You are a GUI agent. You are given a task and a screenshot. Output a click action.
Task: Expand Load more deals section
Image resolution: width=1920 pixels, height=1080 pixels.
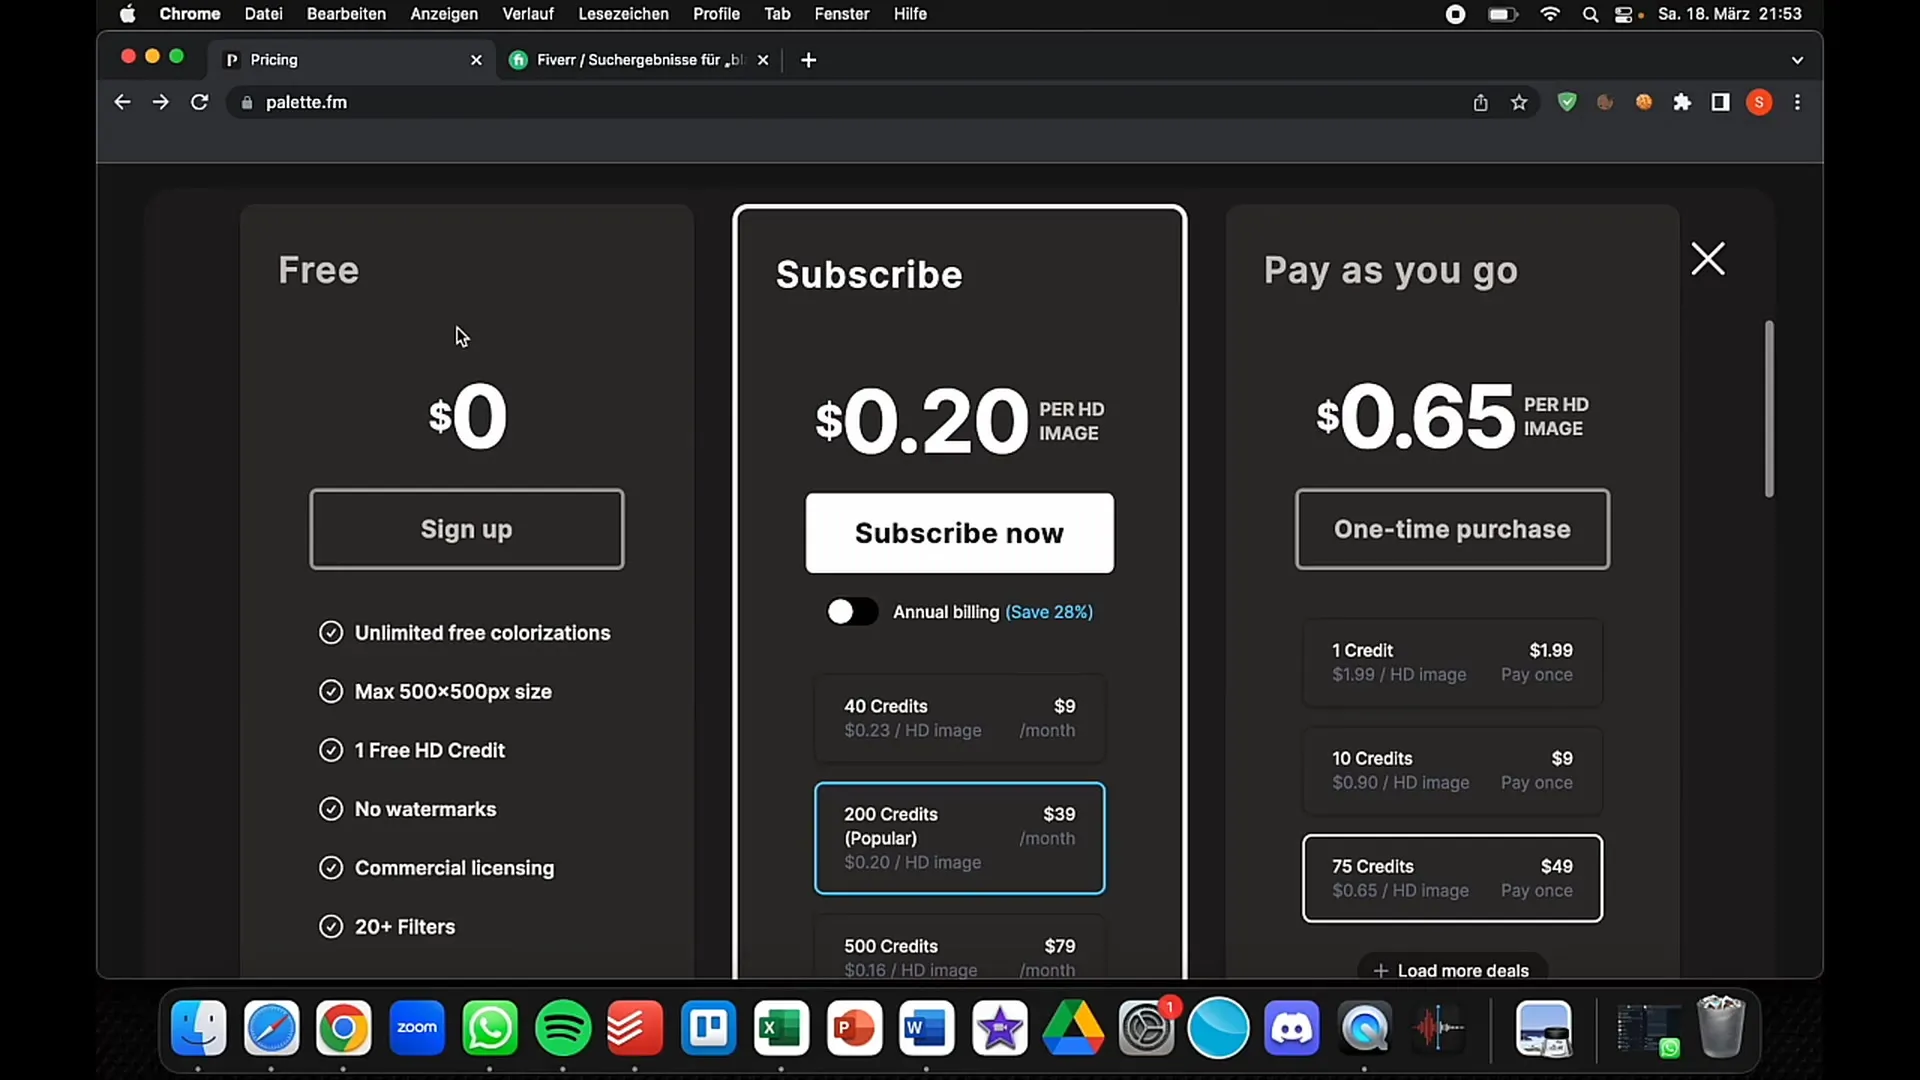click(x=1451, y=969)
